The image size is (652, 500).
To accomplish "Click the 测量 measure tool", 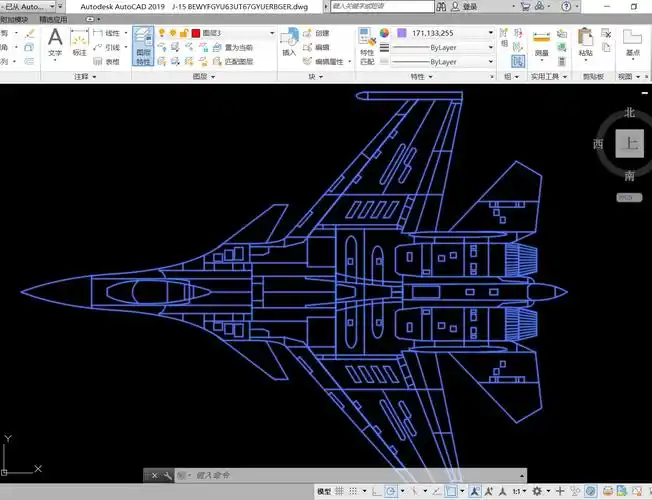I will pos(541,45).
